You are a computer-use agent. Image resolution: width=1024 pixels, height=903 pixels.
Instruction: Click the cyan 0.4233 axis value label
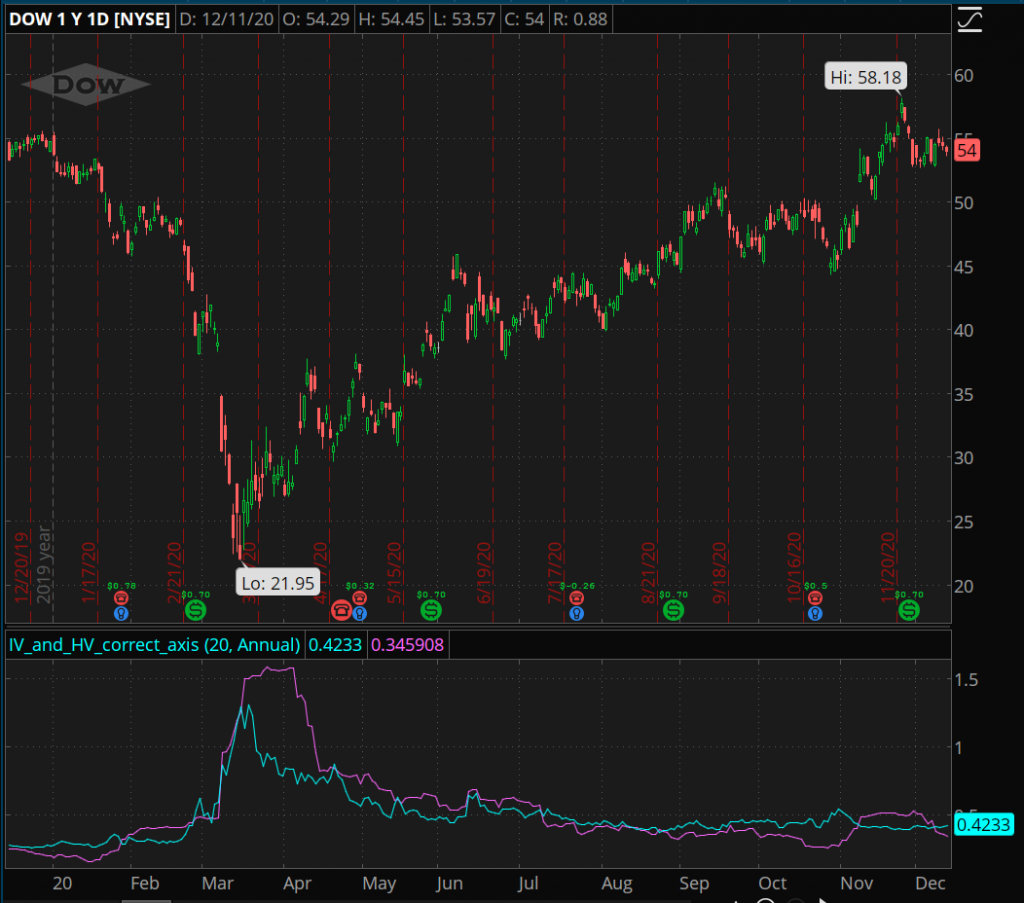(x=984, y=825)
